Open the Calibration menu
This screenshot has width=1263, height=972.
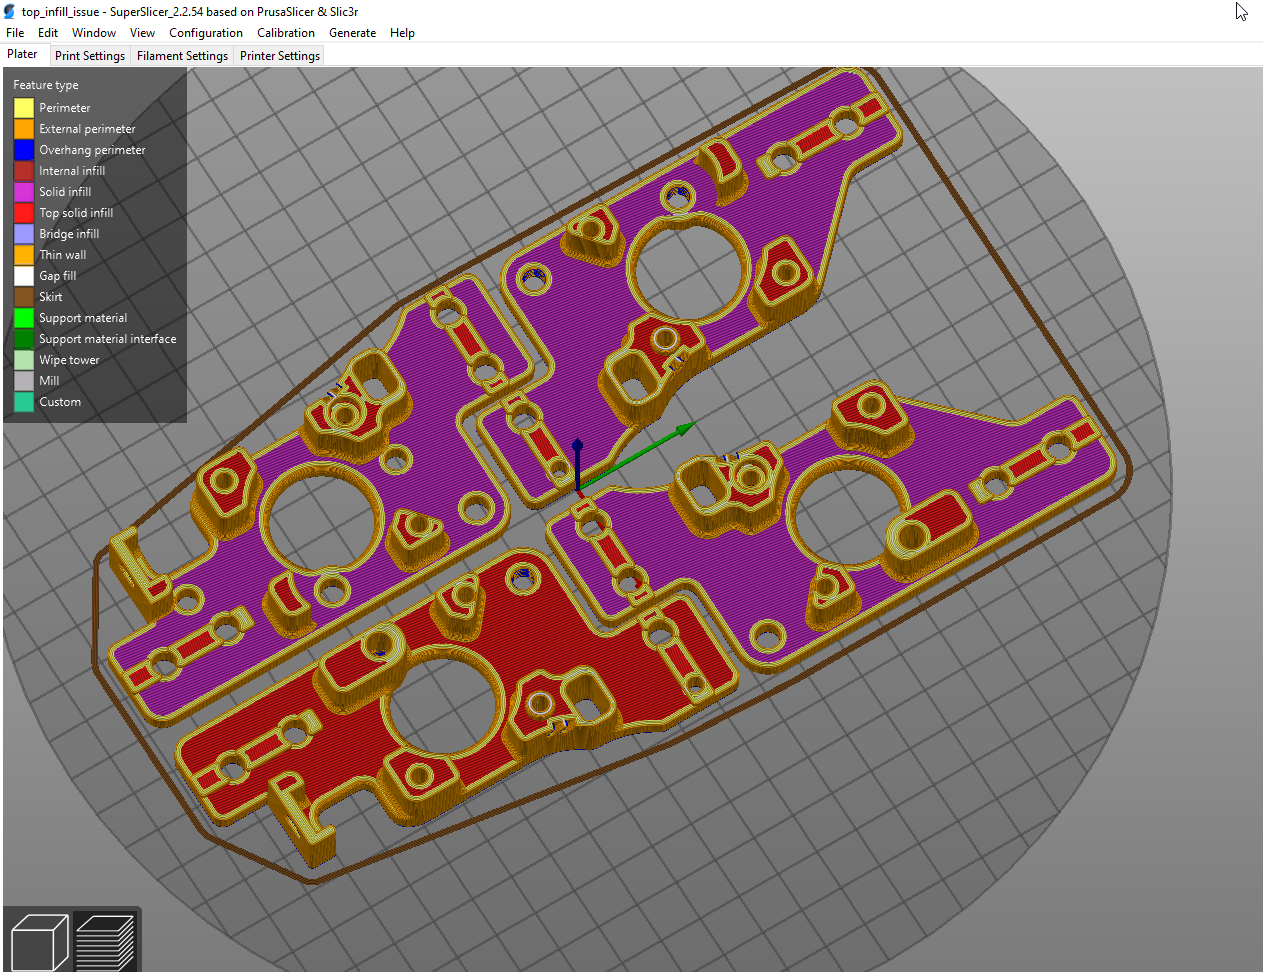click(x=286, y=33)
